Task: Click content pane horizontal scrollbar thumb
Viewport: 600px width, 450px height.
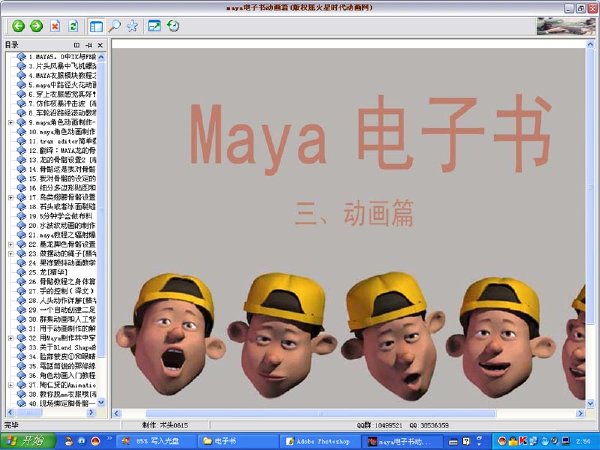Action: (x=321, y=413)
